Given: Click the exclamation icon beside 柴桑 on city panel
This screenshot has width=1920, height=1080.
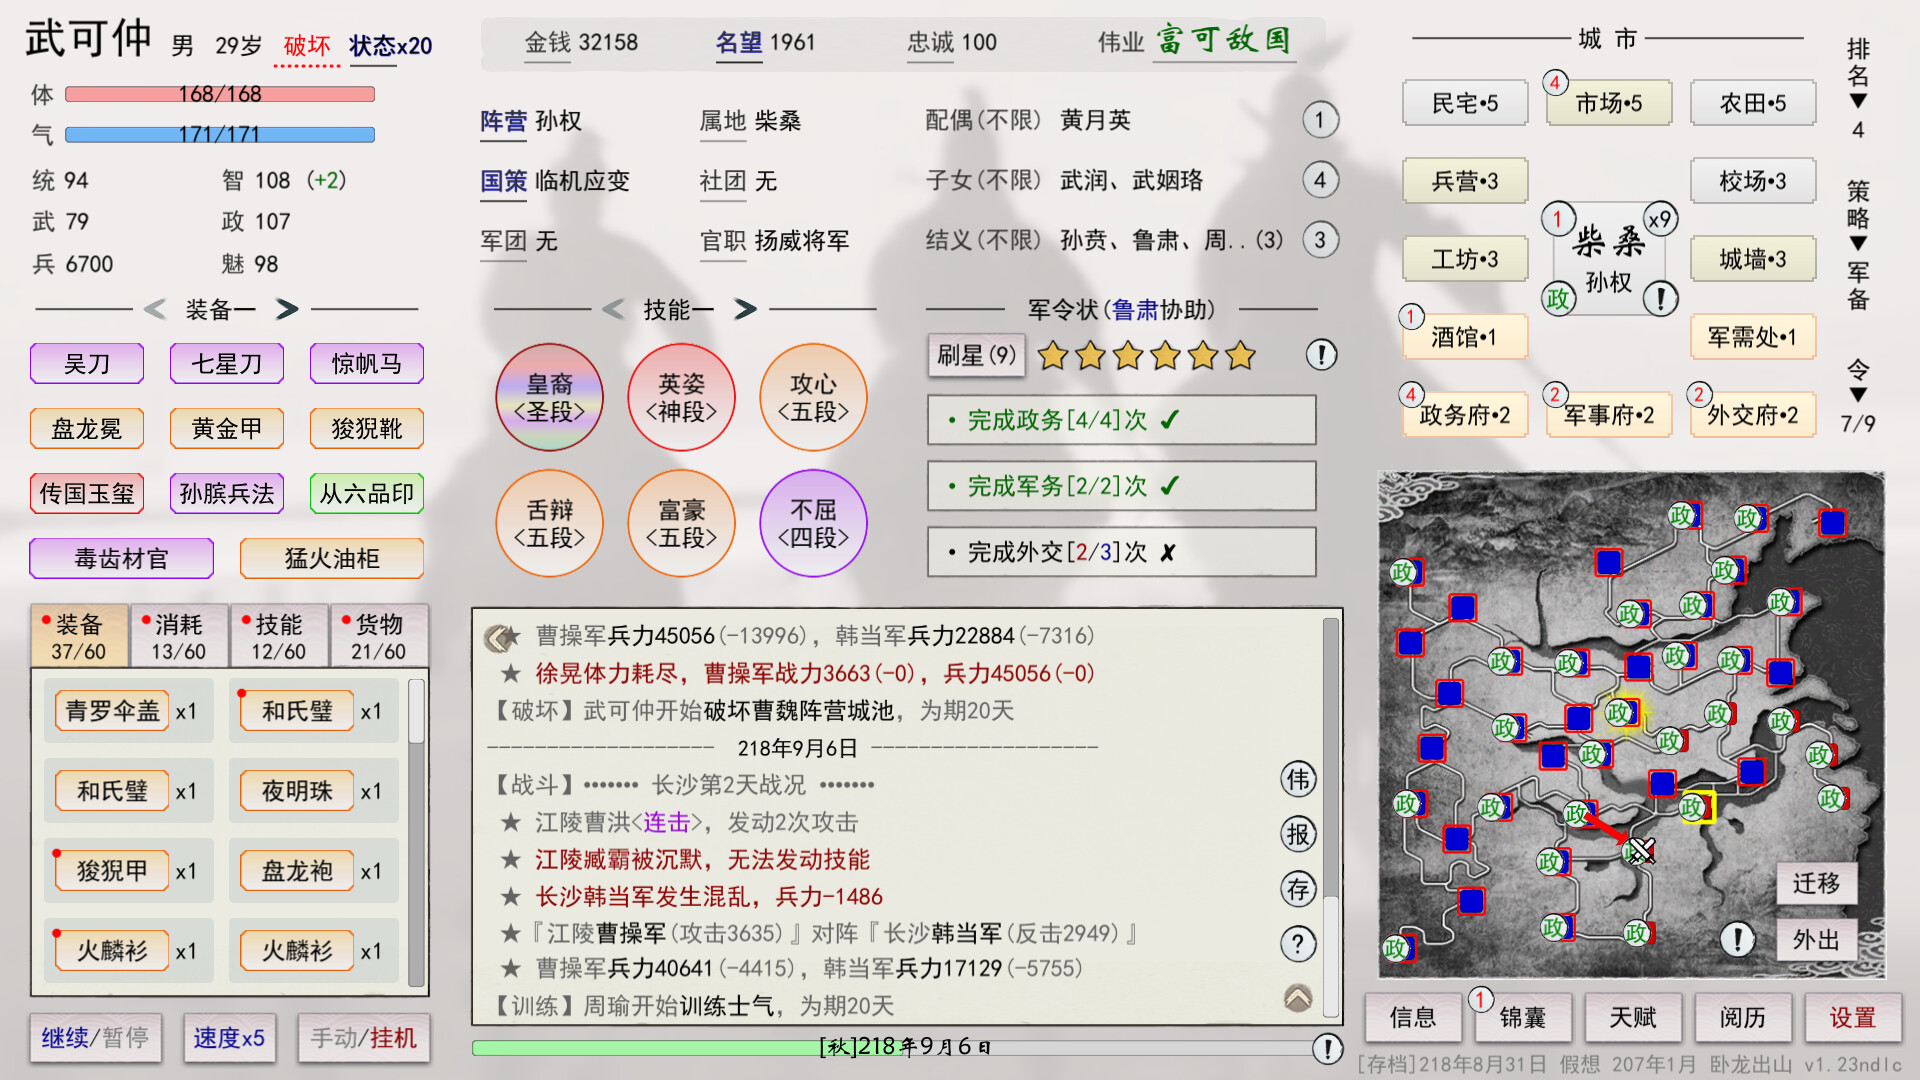Looking at the screenshot, I should pyautogui.click(x=1659, y=297).
